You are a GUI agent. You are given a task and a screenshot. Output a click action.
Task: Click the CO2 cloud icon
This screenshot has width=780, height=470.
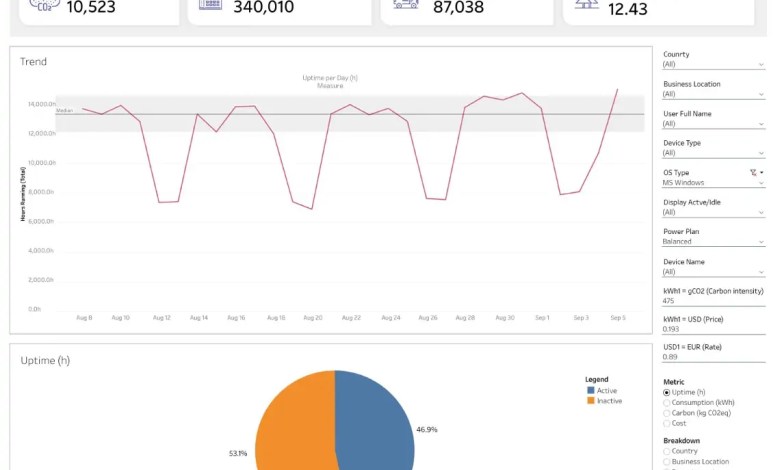[x=44, y=5]
